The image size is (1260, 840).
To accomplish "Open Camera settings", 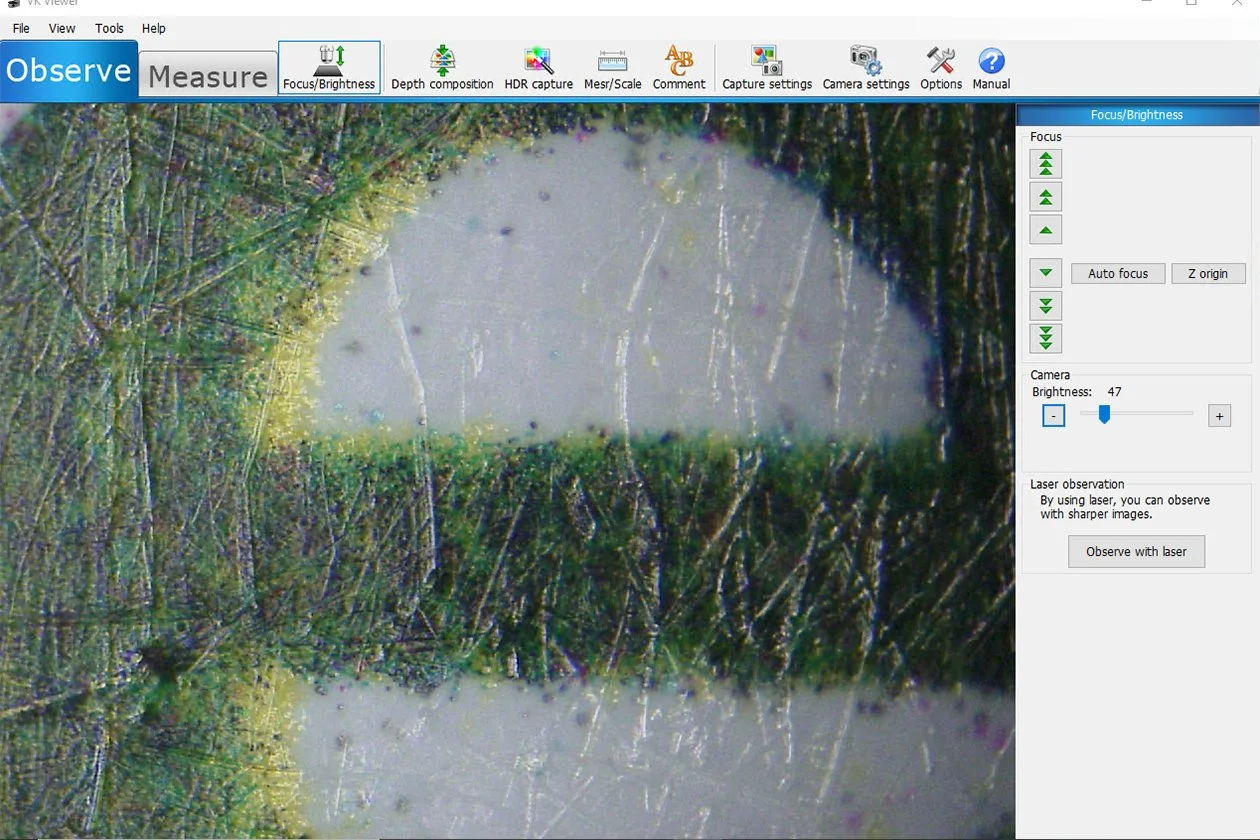I will pos(866,68).
